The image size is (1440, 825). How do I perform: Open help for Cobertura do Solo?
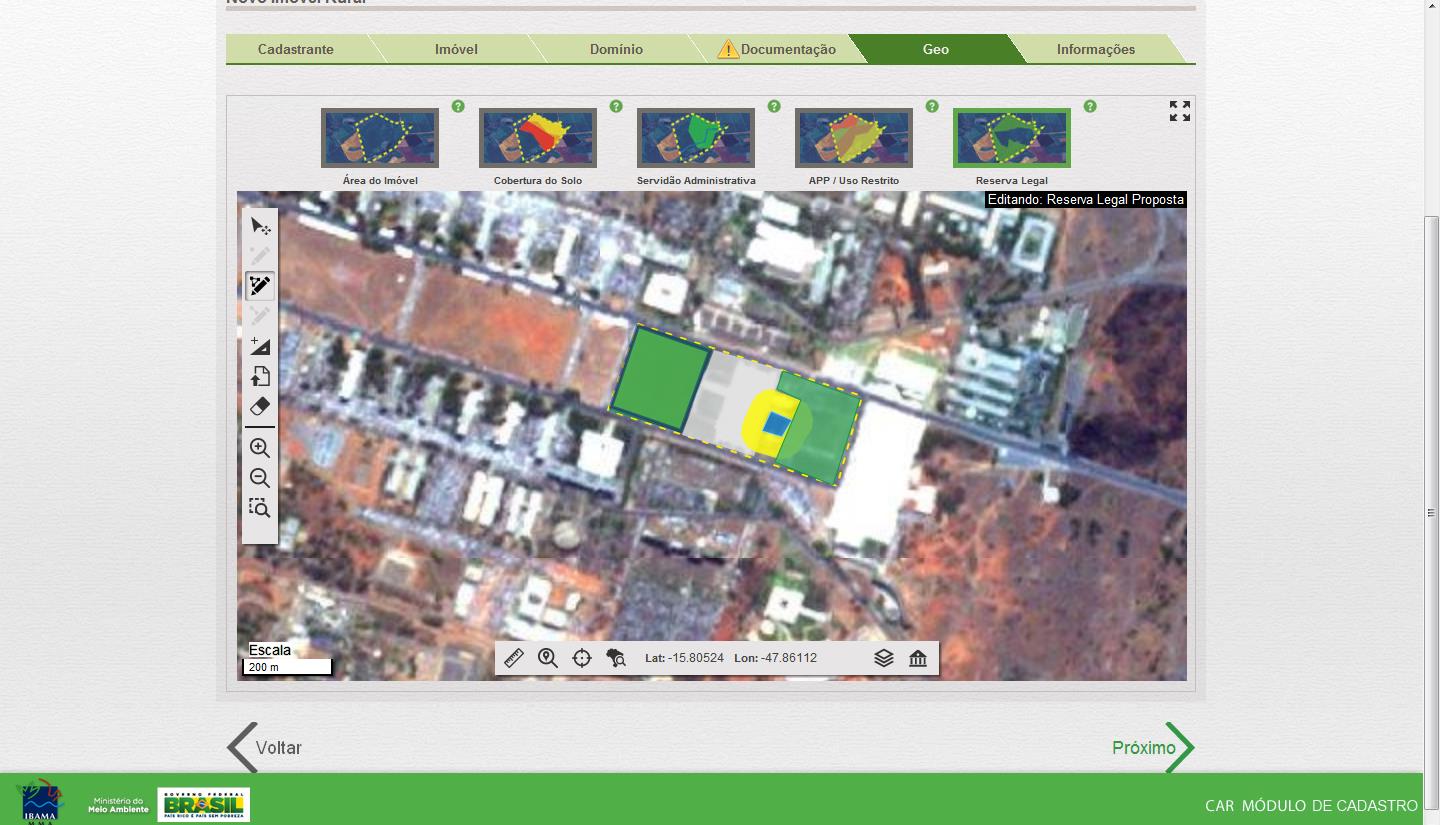[616, 106]
